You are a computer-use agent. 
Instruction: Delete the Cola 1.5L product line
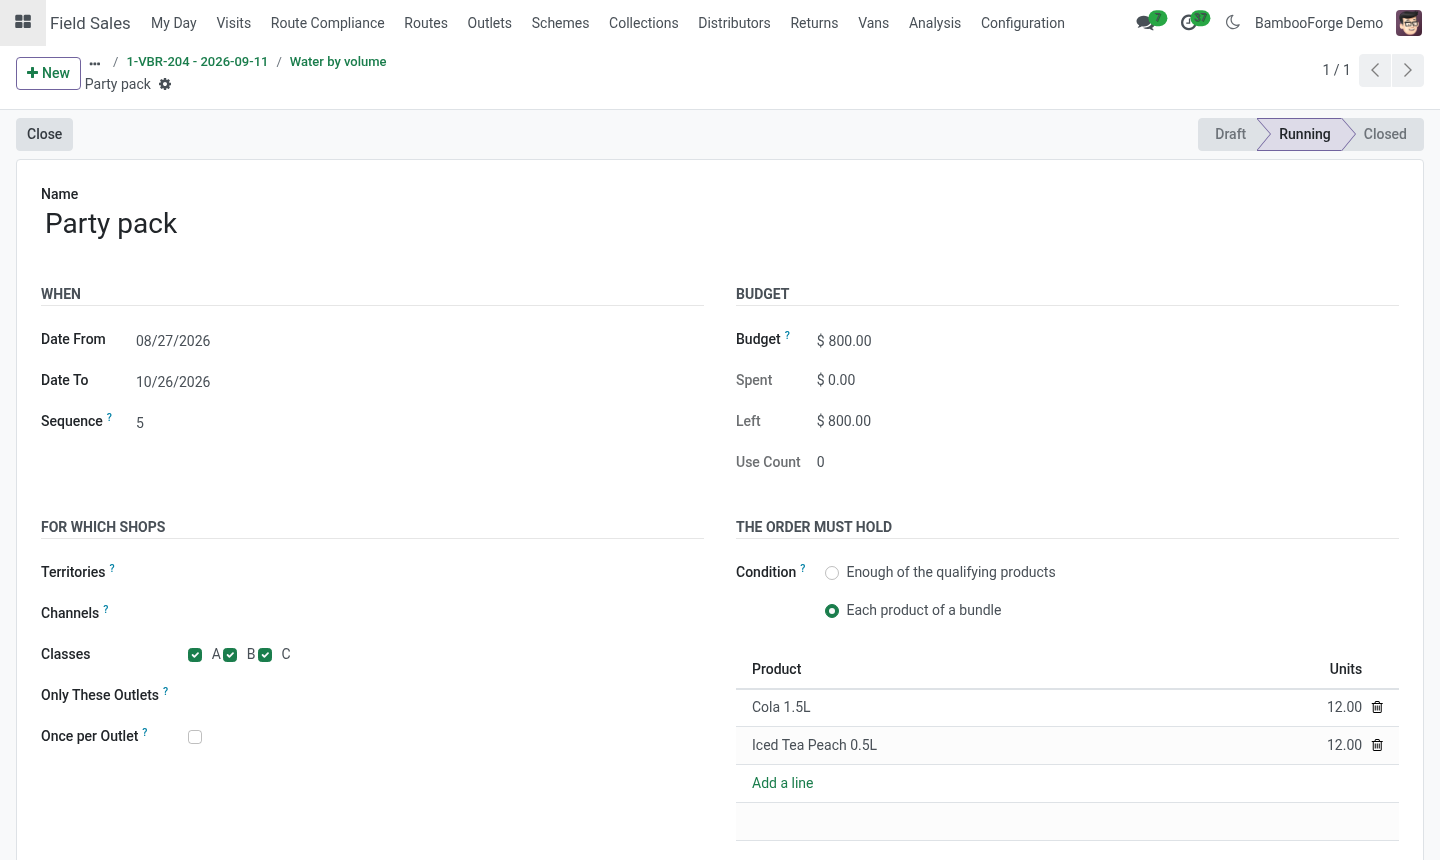[x=1377, y=707]
